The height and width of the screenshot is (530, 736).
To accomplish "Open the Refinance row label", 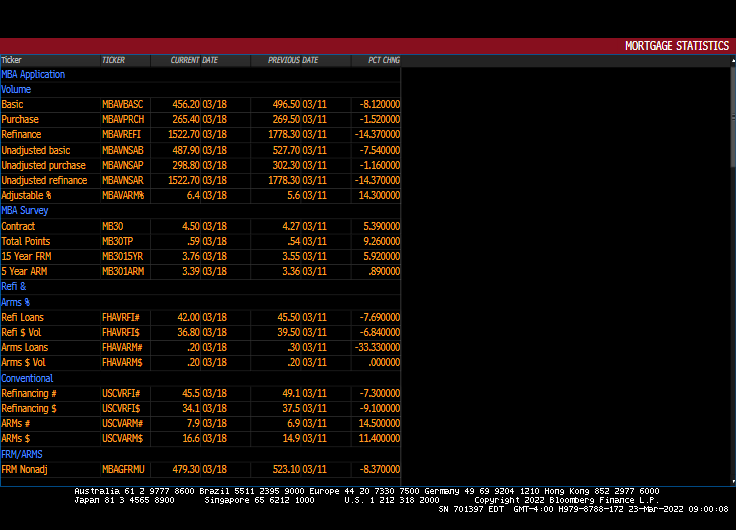I will [21, 135].
